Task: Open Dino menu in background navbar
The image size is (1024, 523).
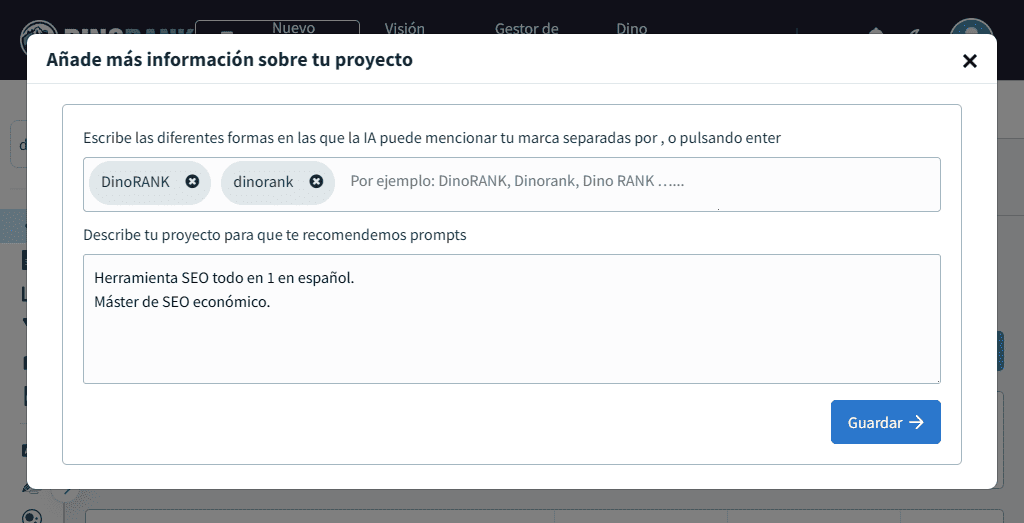Action: click(x=632, y=28)
